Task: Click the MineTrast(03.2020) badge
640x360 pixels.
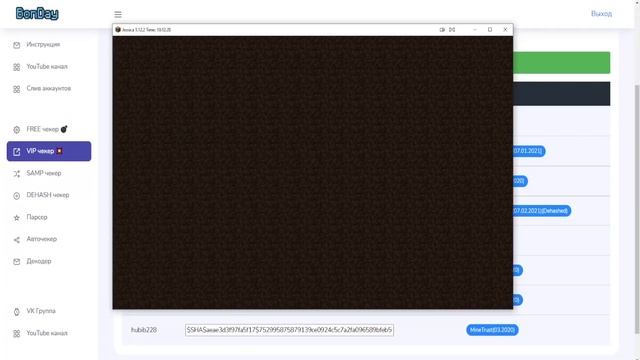Action: [492, 330]
